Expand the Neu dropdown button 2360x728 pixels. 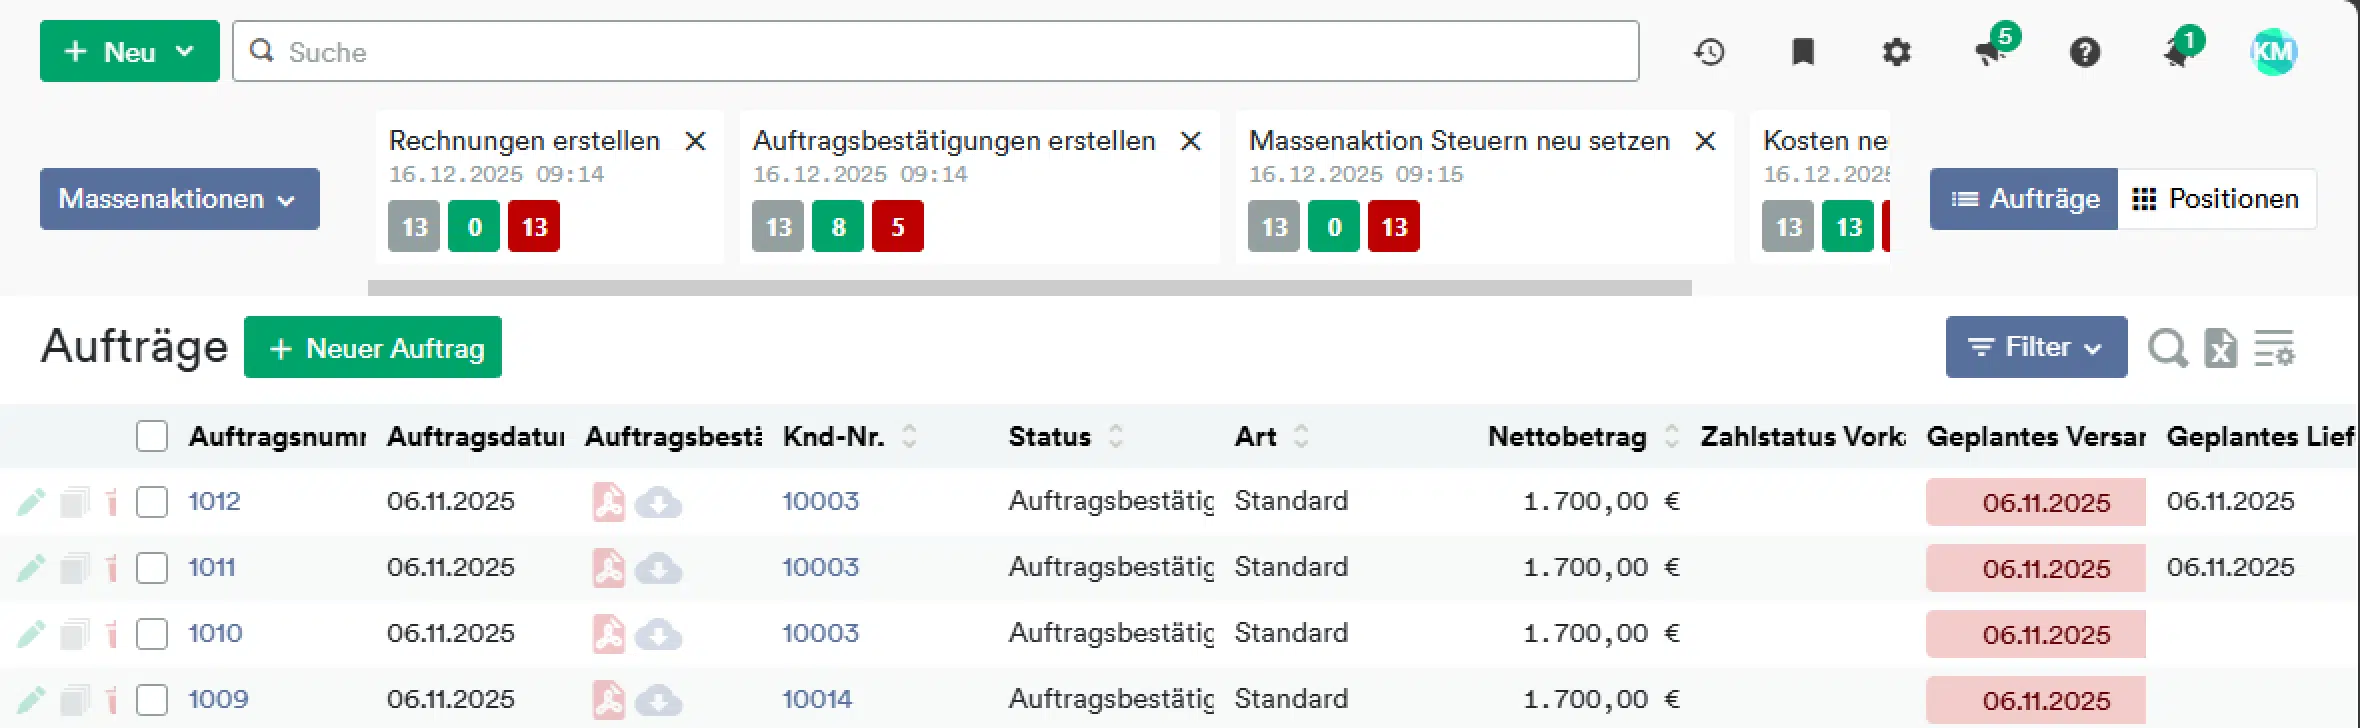coord(129,52)
